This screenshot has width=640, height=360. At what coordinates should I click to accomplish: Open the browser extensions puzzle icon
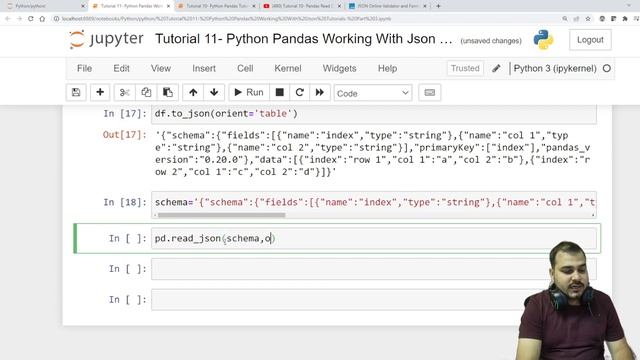point(625,19)
